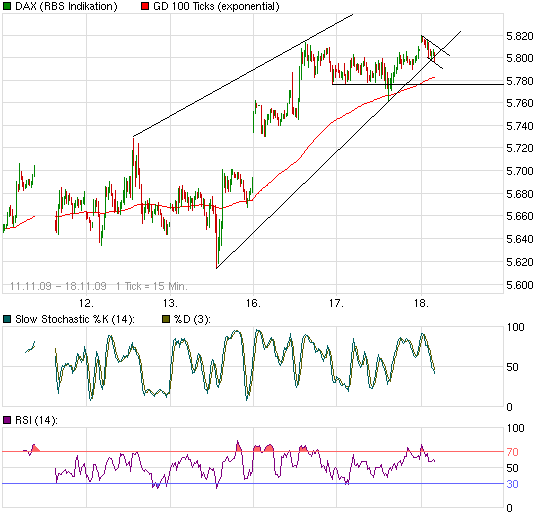Click the '17.' date axis label
Viewport: 545px width, 516px height.
[x=336, y=303]
